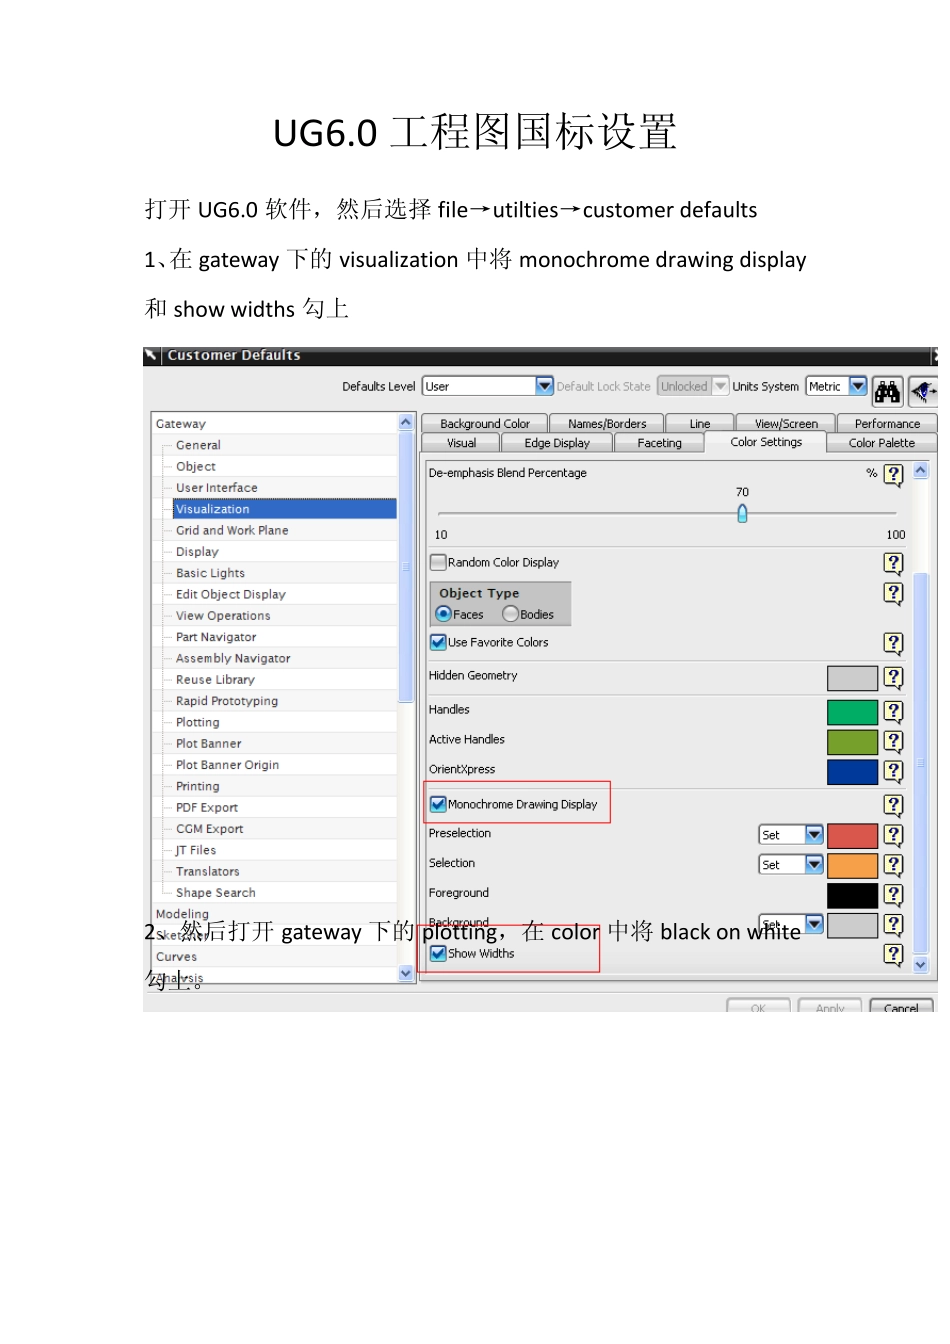Viewport: 950px width, 1344px height.
Task: Enable Random Color Display checkbox
Action: 438,562
